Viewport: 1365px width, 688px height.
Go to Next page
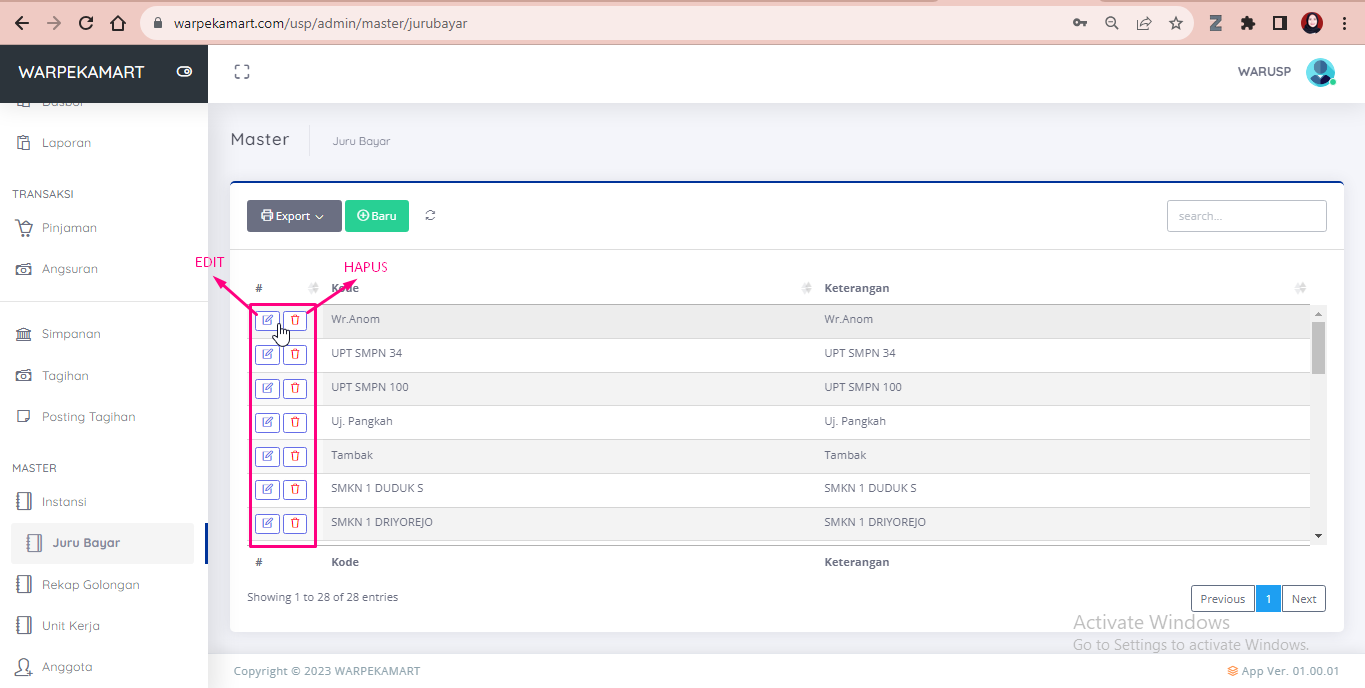tap(1304, 599)
